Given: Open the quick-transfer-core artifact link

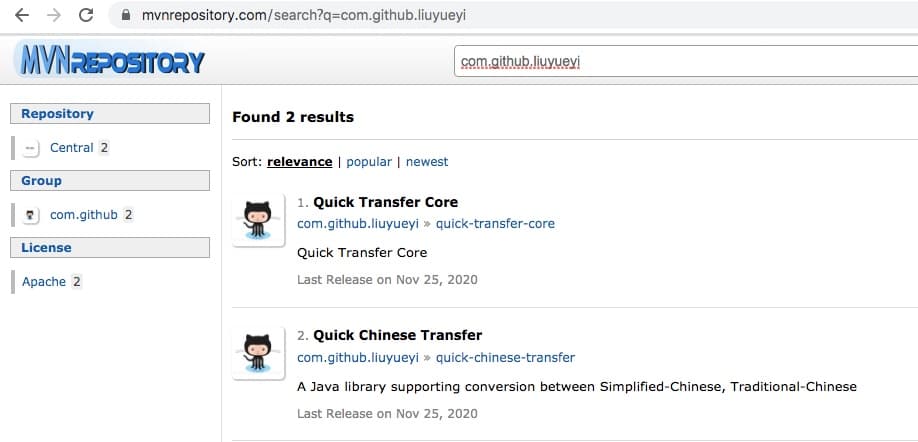Looking at the screenshot, I should click(495, 224).
